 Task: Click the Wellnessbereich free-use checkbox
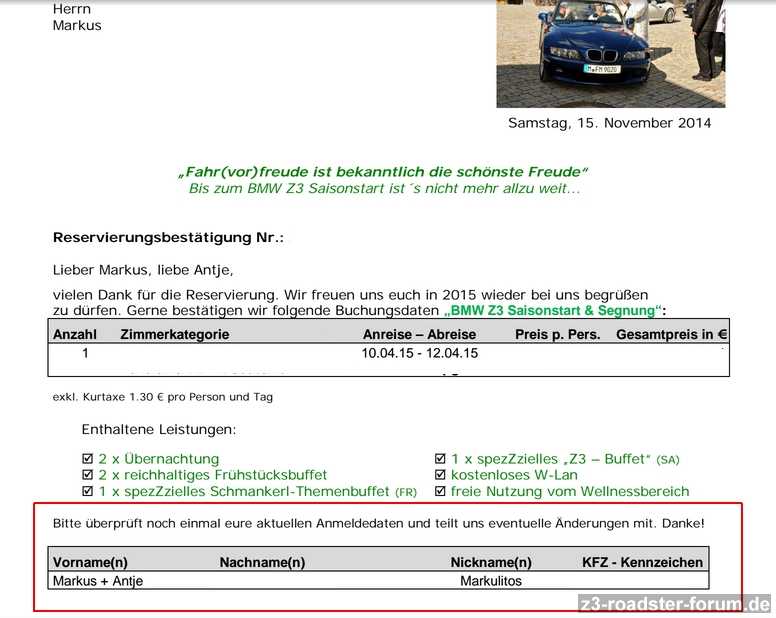click(x=440, y=492)
